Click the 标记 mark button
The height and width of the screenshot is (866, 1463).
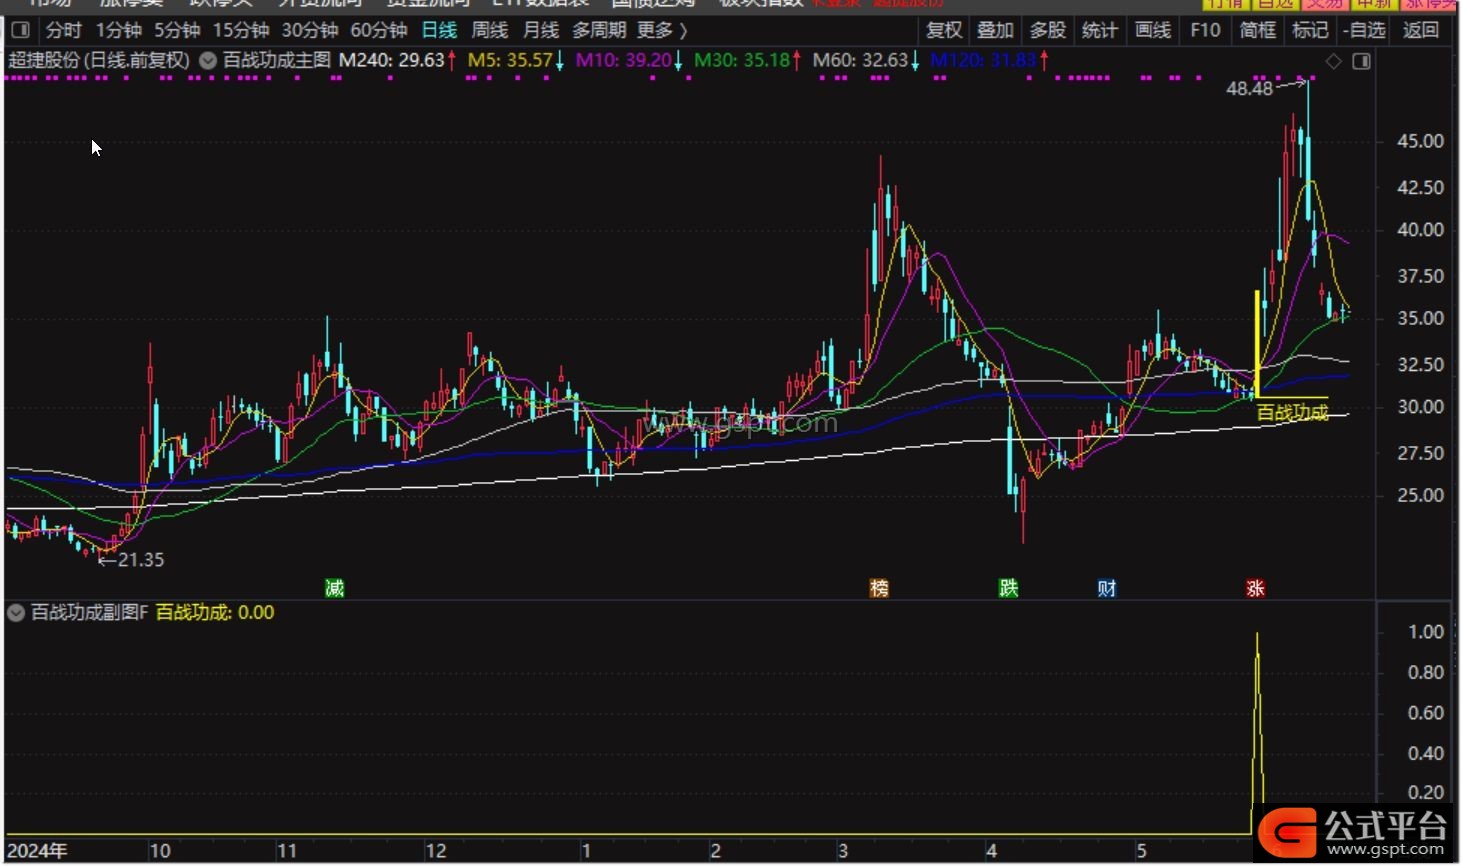[1310, 30]
